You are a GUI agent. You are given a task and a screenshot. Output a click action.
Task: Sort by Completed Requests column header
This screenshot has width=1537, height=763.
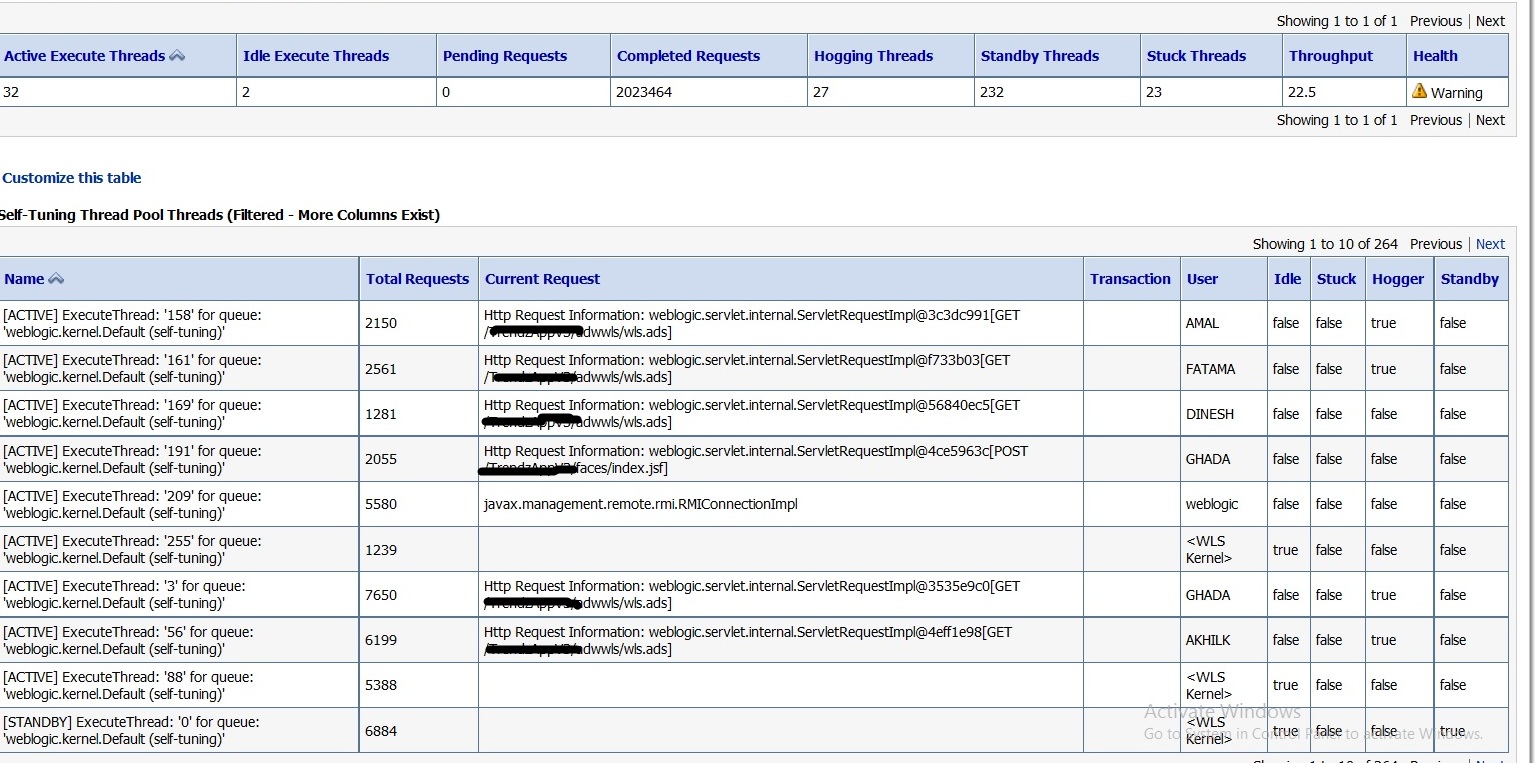pyautogui.click(x=688, y=56)
